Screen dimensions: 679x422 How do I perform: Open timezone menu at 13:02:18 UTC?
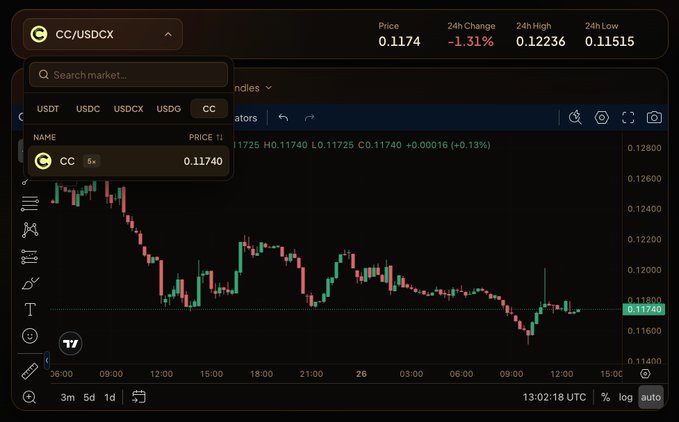pyautogui.click(x=554, y=397)
